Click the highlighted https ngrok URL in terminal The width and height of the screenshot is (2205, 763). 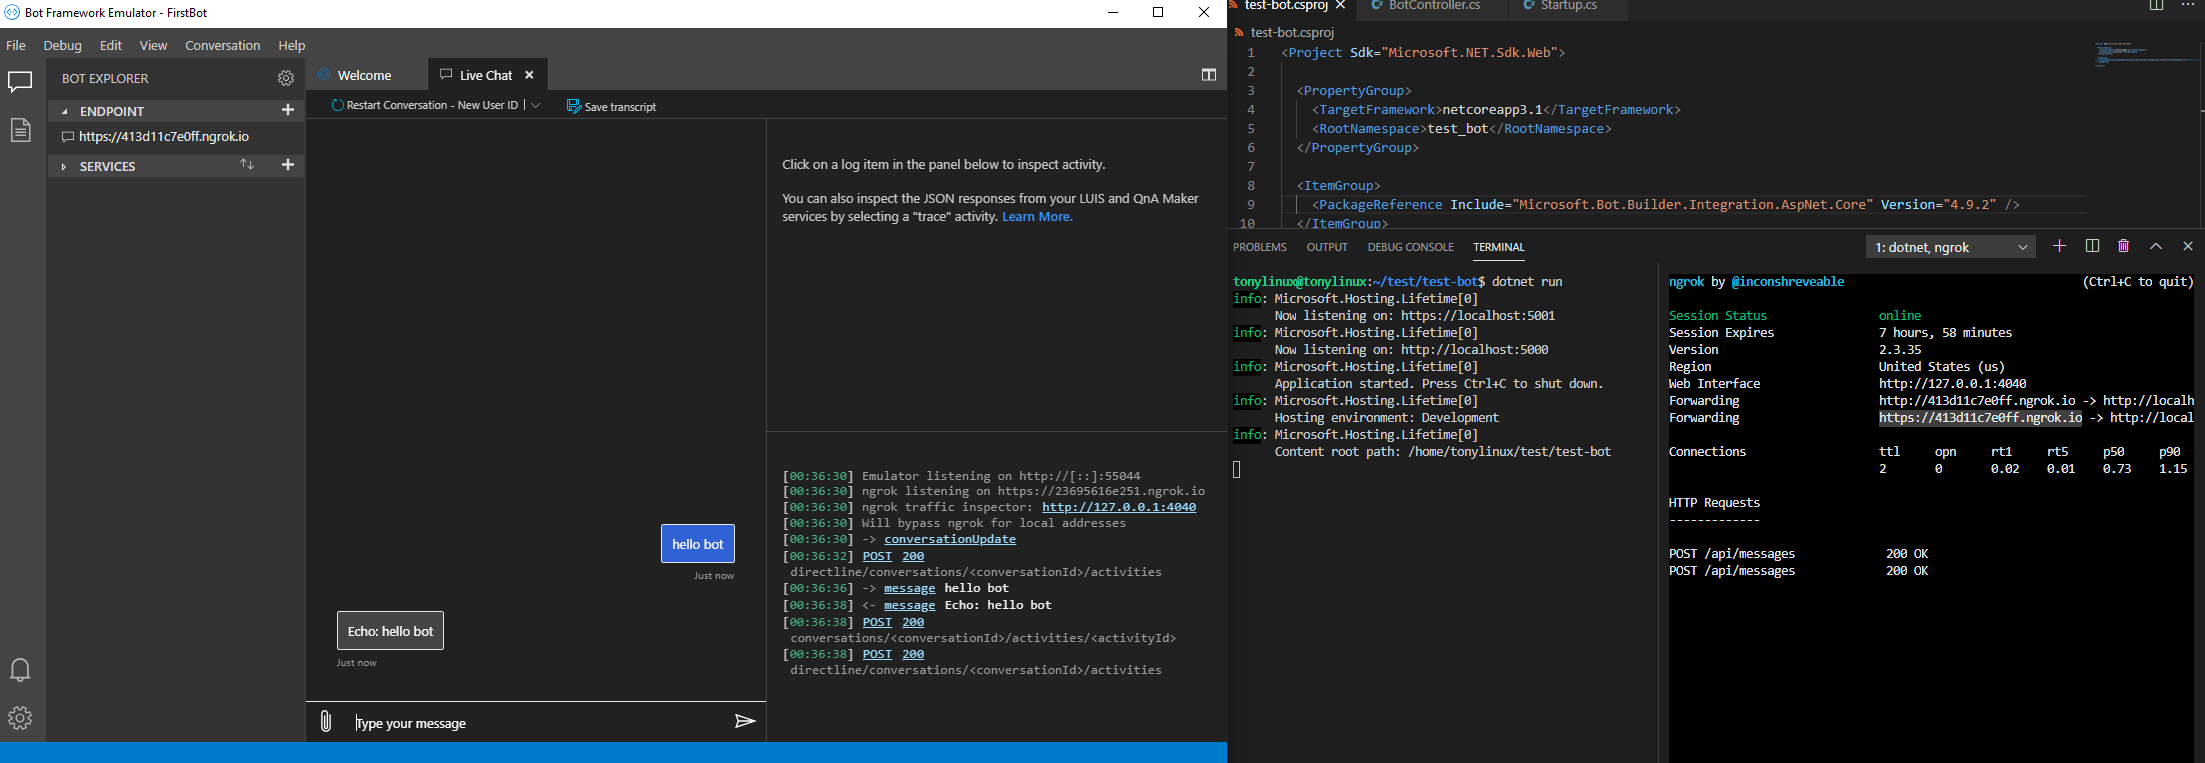pyautogui.click(x=1980, y=418)
